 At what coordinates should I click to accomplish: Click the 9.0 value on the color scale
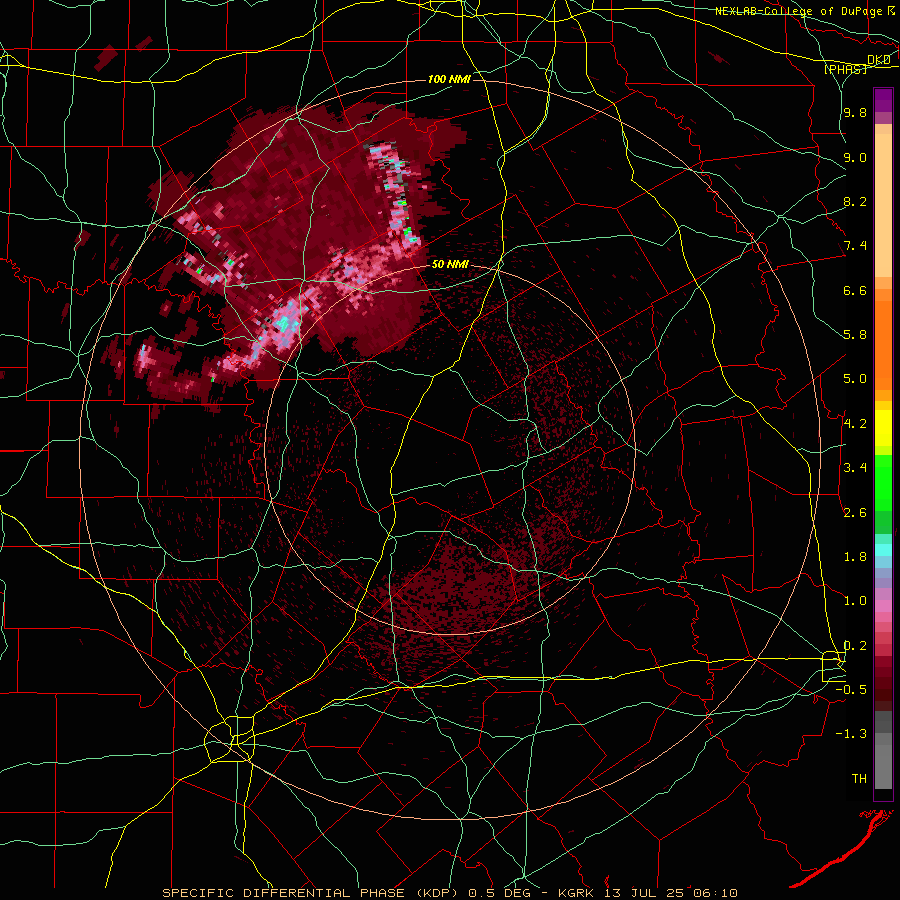point(855,157)
